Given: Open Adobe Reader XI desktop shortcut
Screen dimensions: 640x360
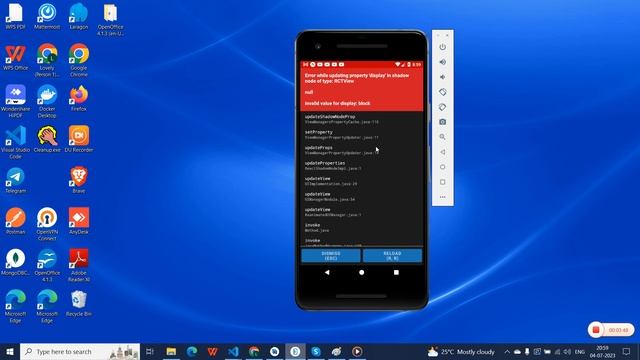Looking at the screenshot, I should 78,265.
